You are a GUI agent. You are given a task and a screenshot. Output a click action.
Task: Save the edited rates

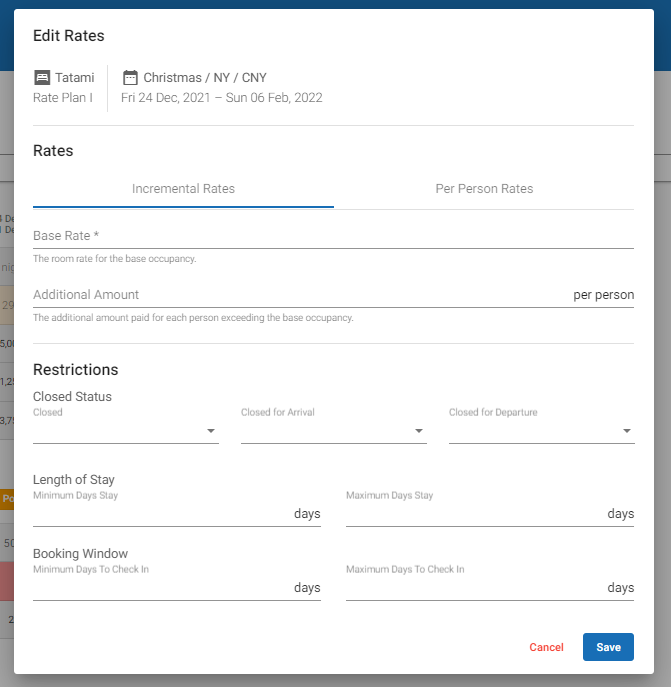608,647
